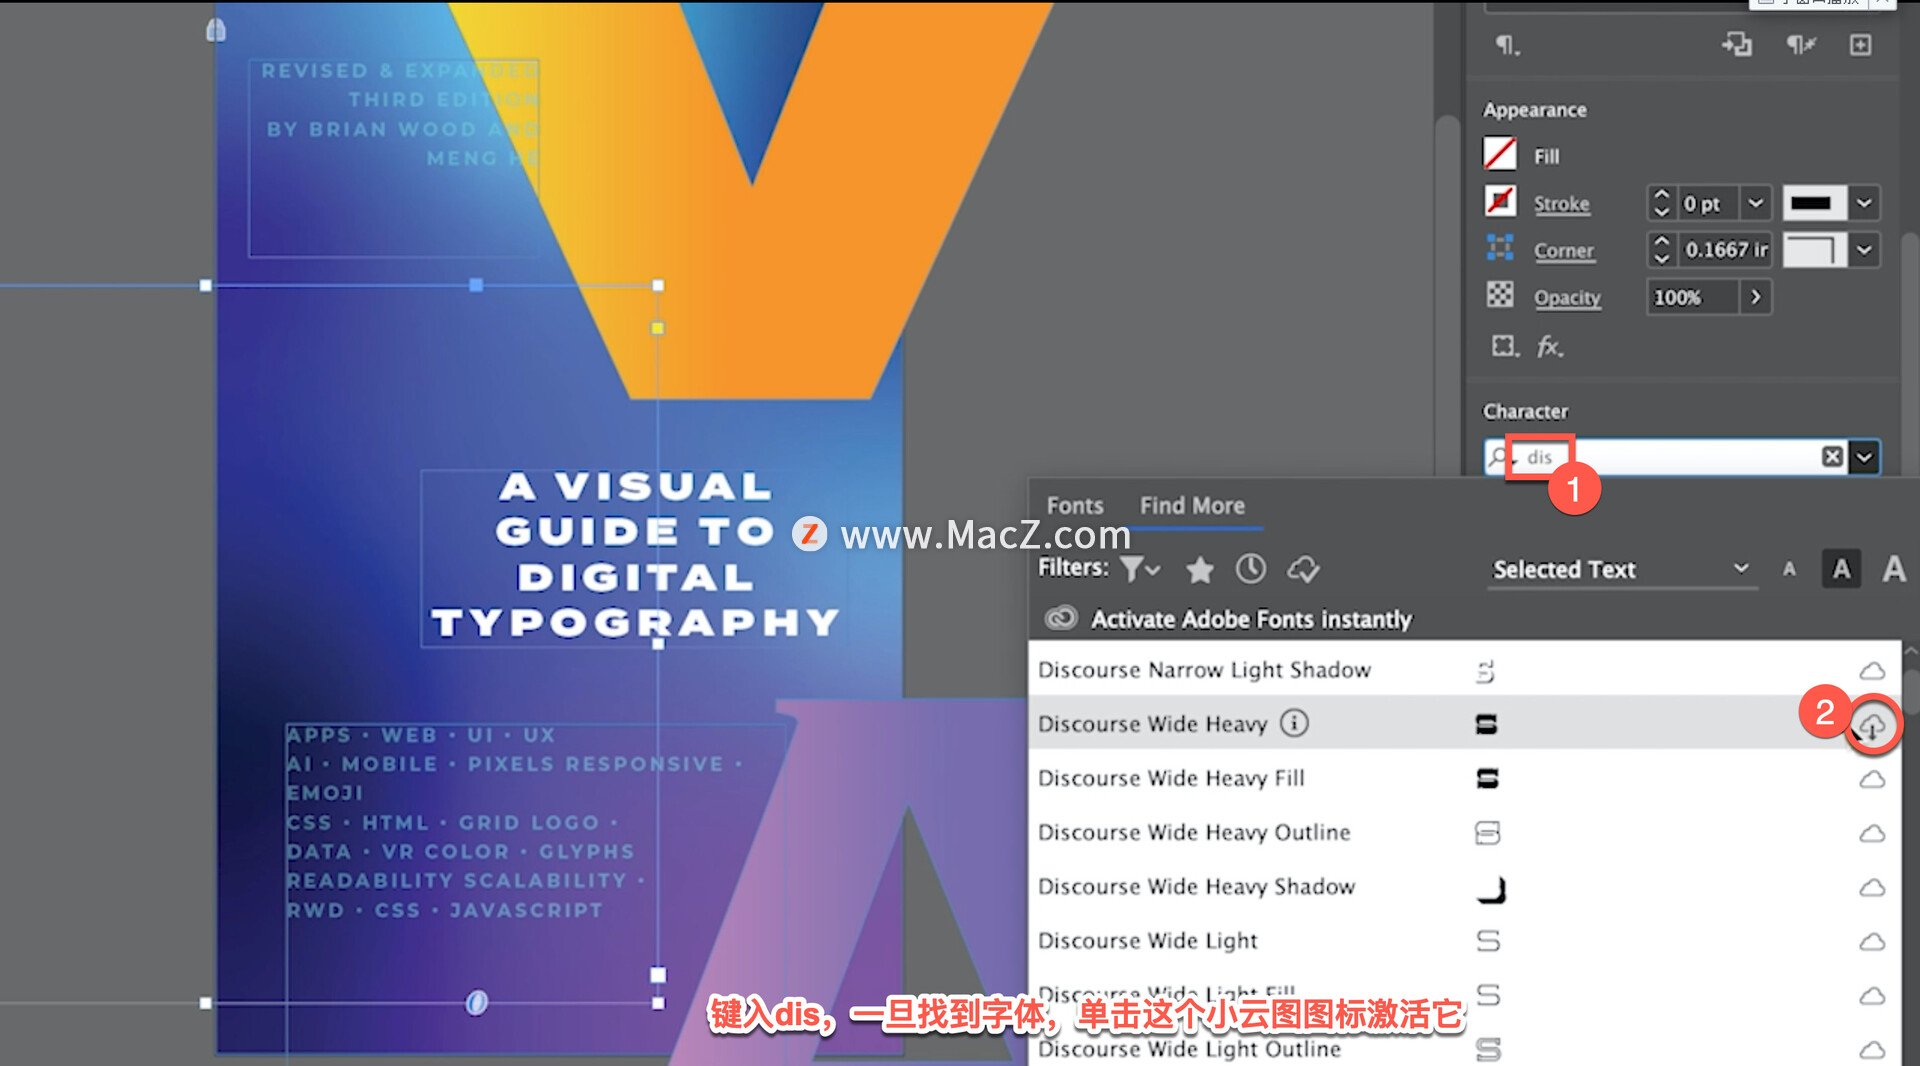Click the A VISUAL GUIDE title text frame
This screenshot has height=1066, width=1920.
pos(634,556)
